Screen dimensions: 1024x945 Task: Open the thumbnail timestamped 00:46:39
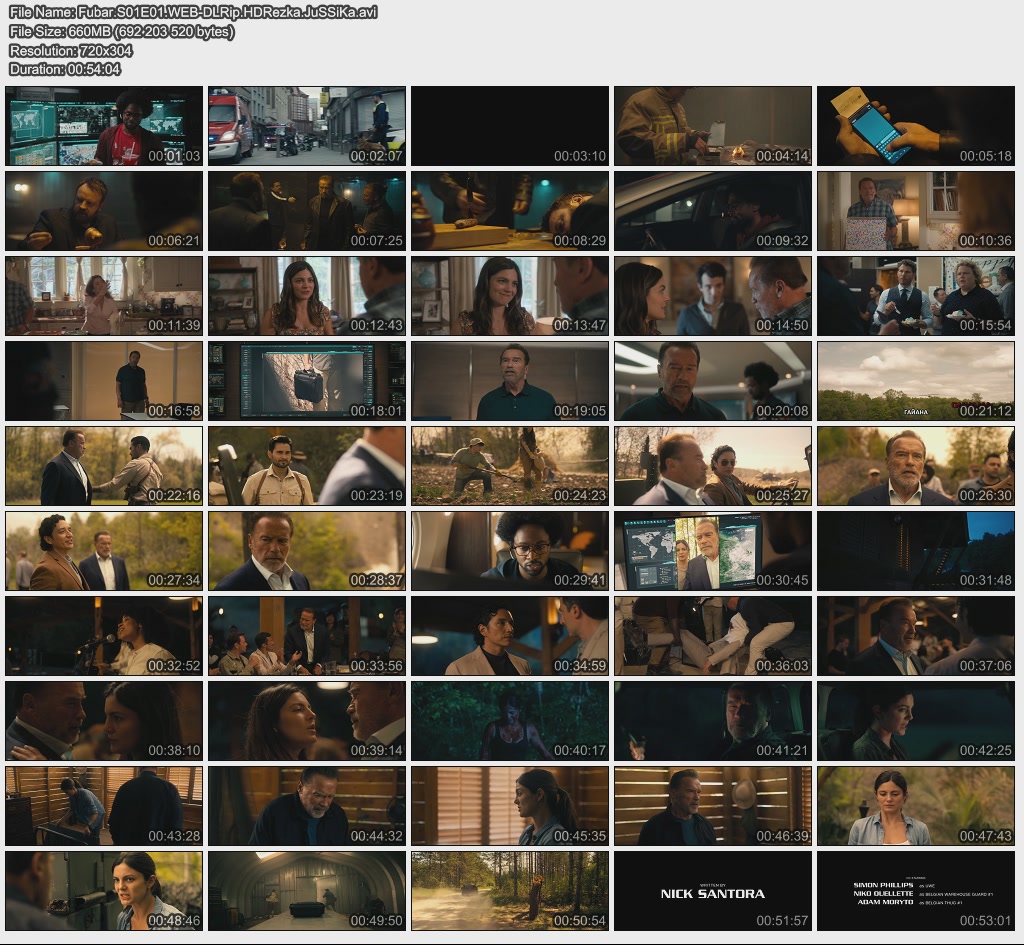pos(713,806)
